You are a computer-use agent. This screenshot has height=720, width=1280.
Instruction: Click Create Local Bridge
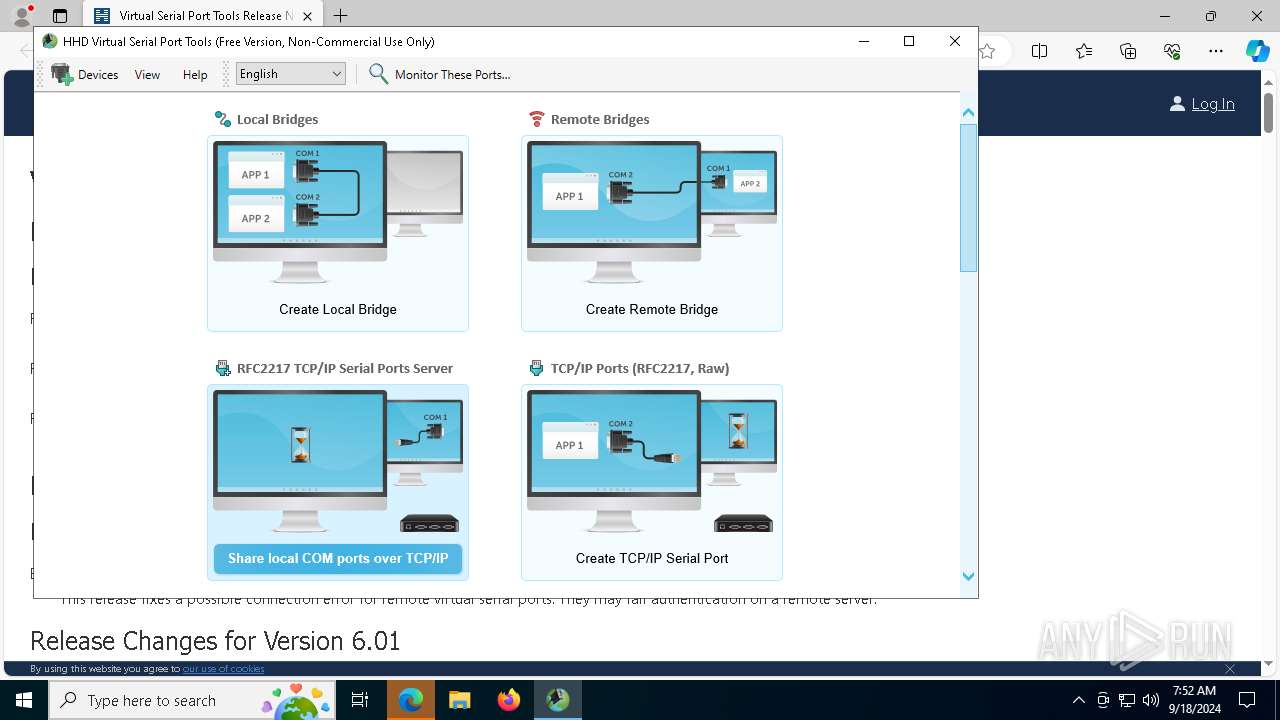point(338,309)
